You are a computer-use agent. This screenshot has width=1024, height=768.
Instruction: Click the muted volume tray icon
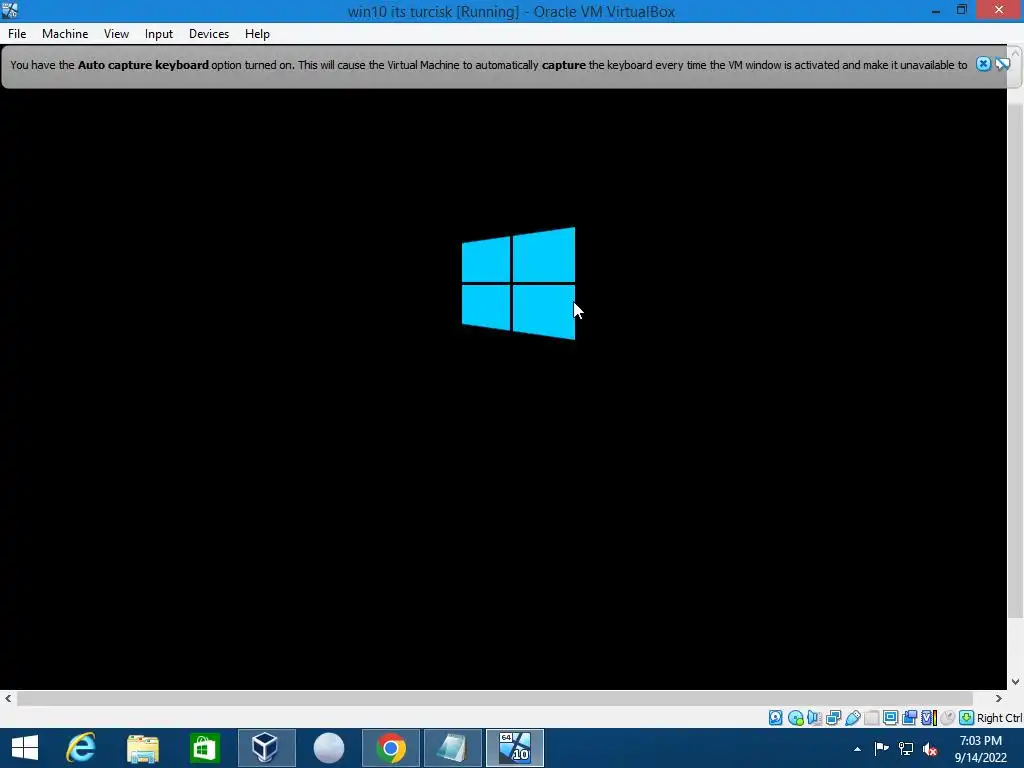pyautogui.click(x=930, y=749)
